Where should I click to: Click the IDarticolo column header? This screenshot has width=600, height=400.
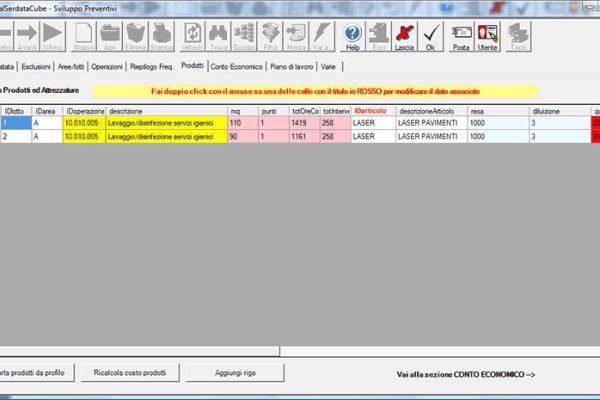coord(371,110)
